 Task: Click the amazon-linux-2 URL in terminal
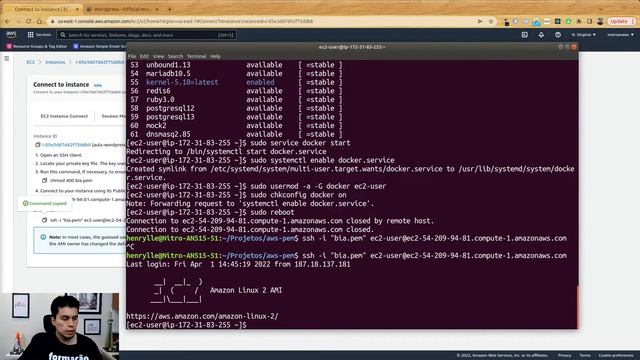tap(202, 316)
